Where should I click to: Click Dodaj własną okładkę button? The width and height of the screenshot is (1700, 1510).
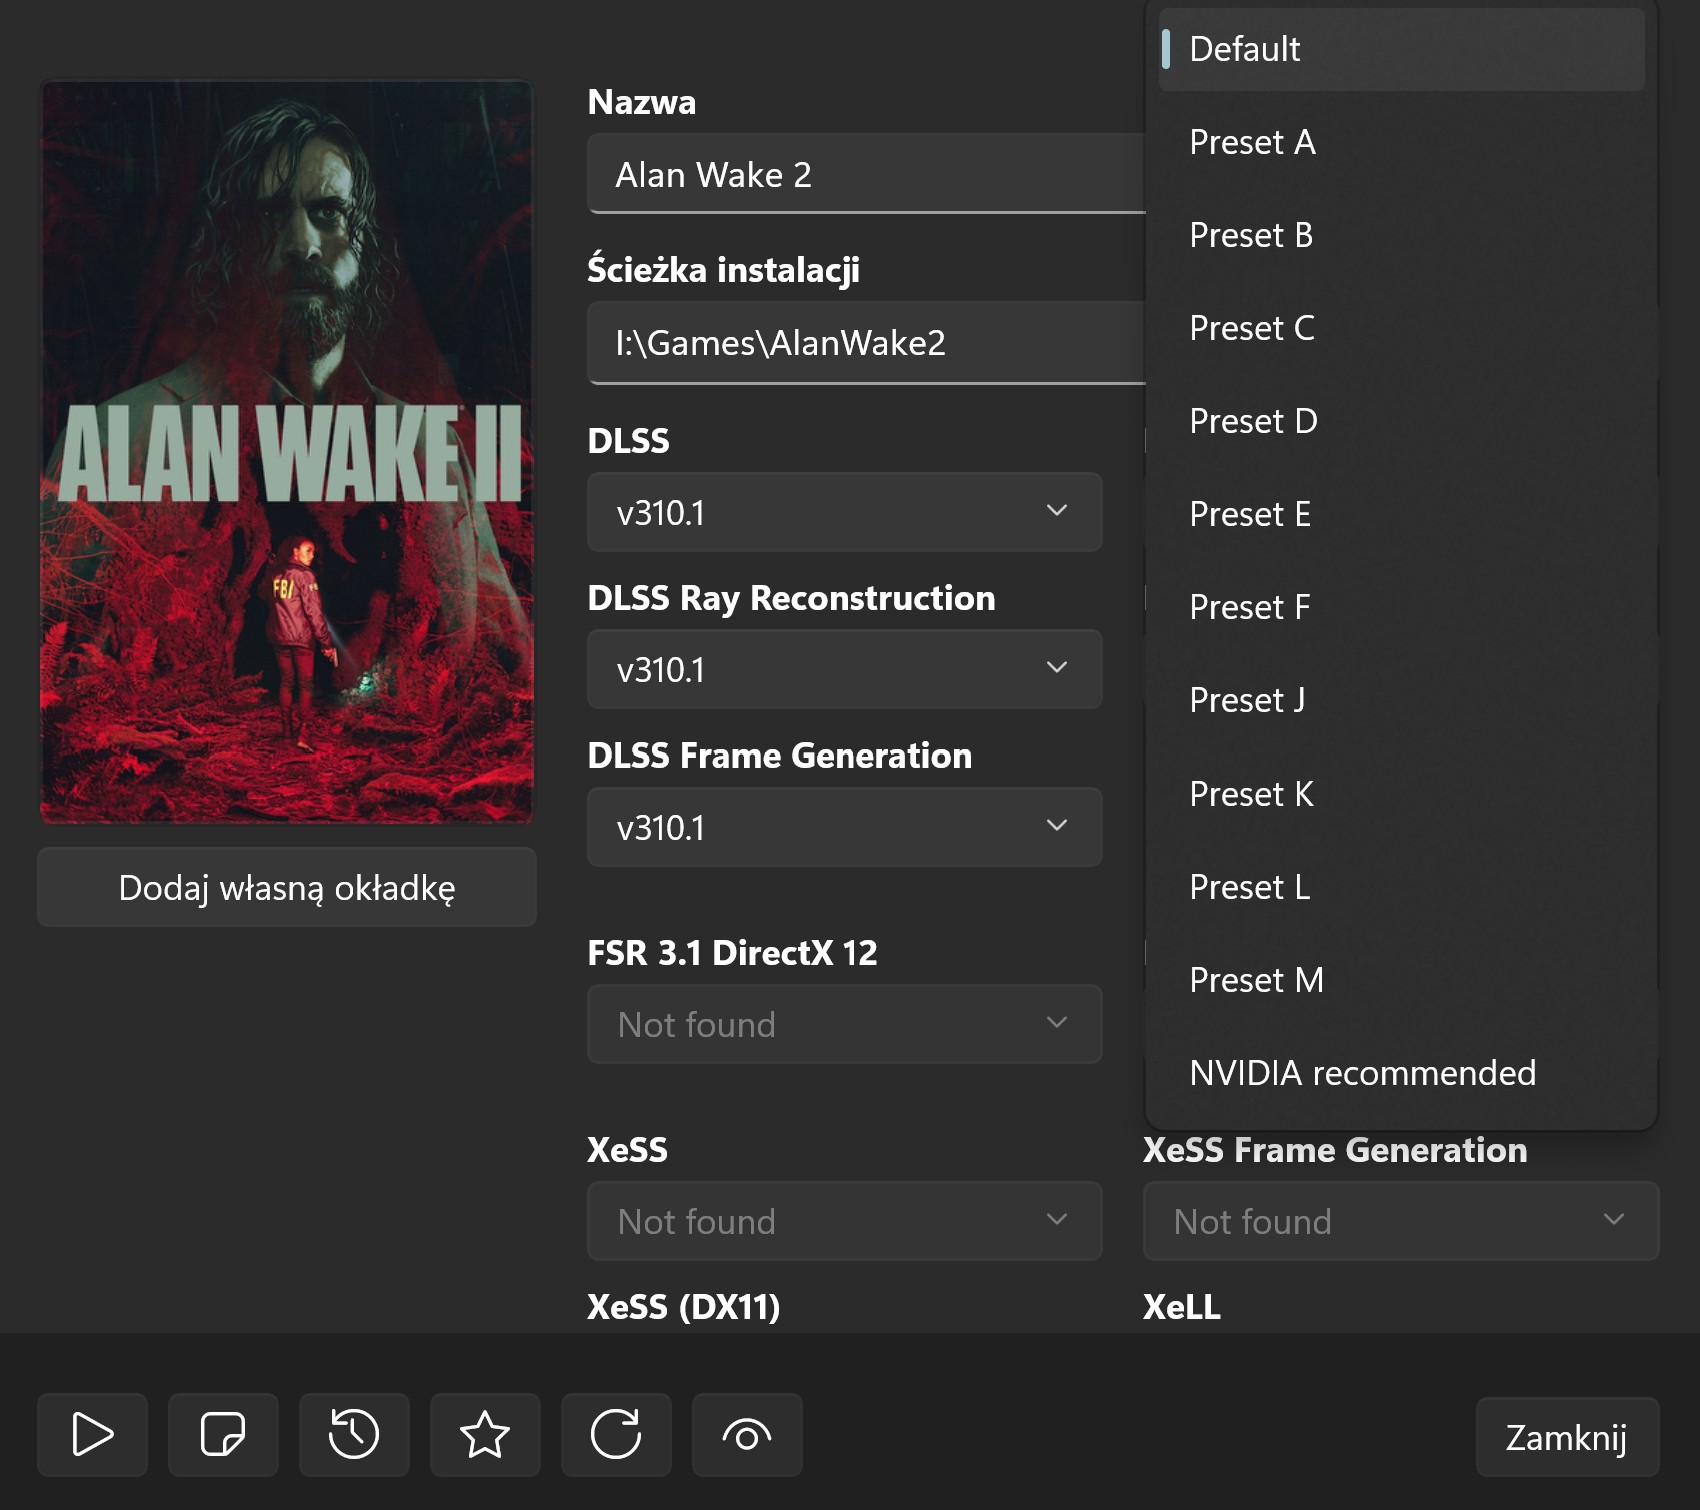point(287,887)
